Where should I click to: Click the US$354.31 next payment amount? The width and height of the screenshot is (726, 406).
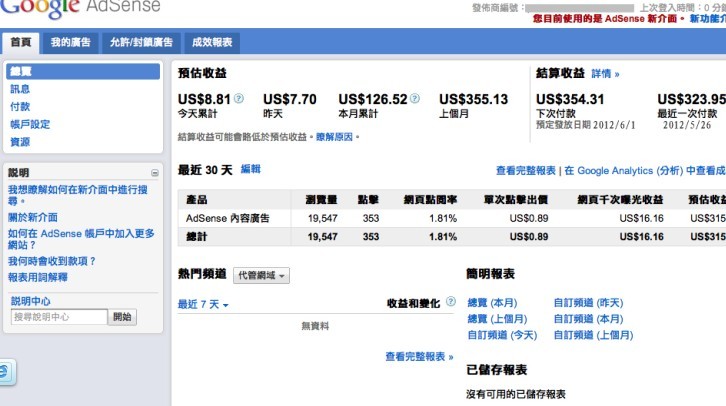pos(570,99)
